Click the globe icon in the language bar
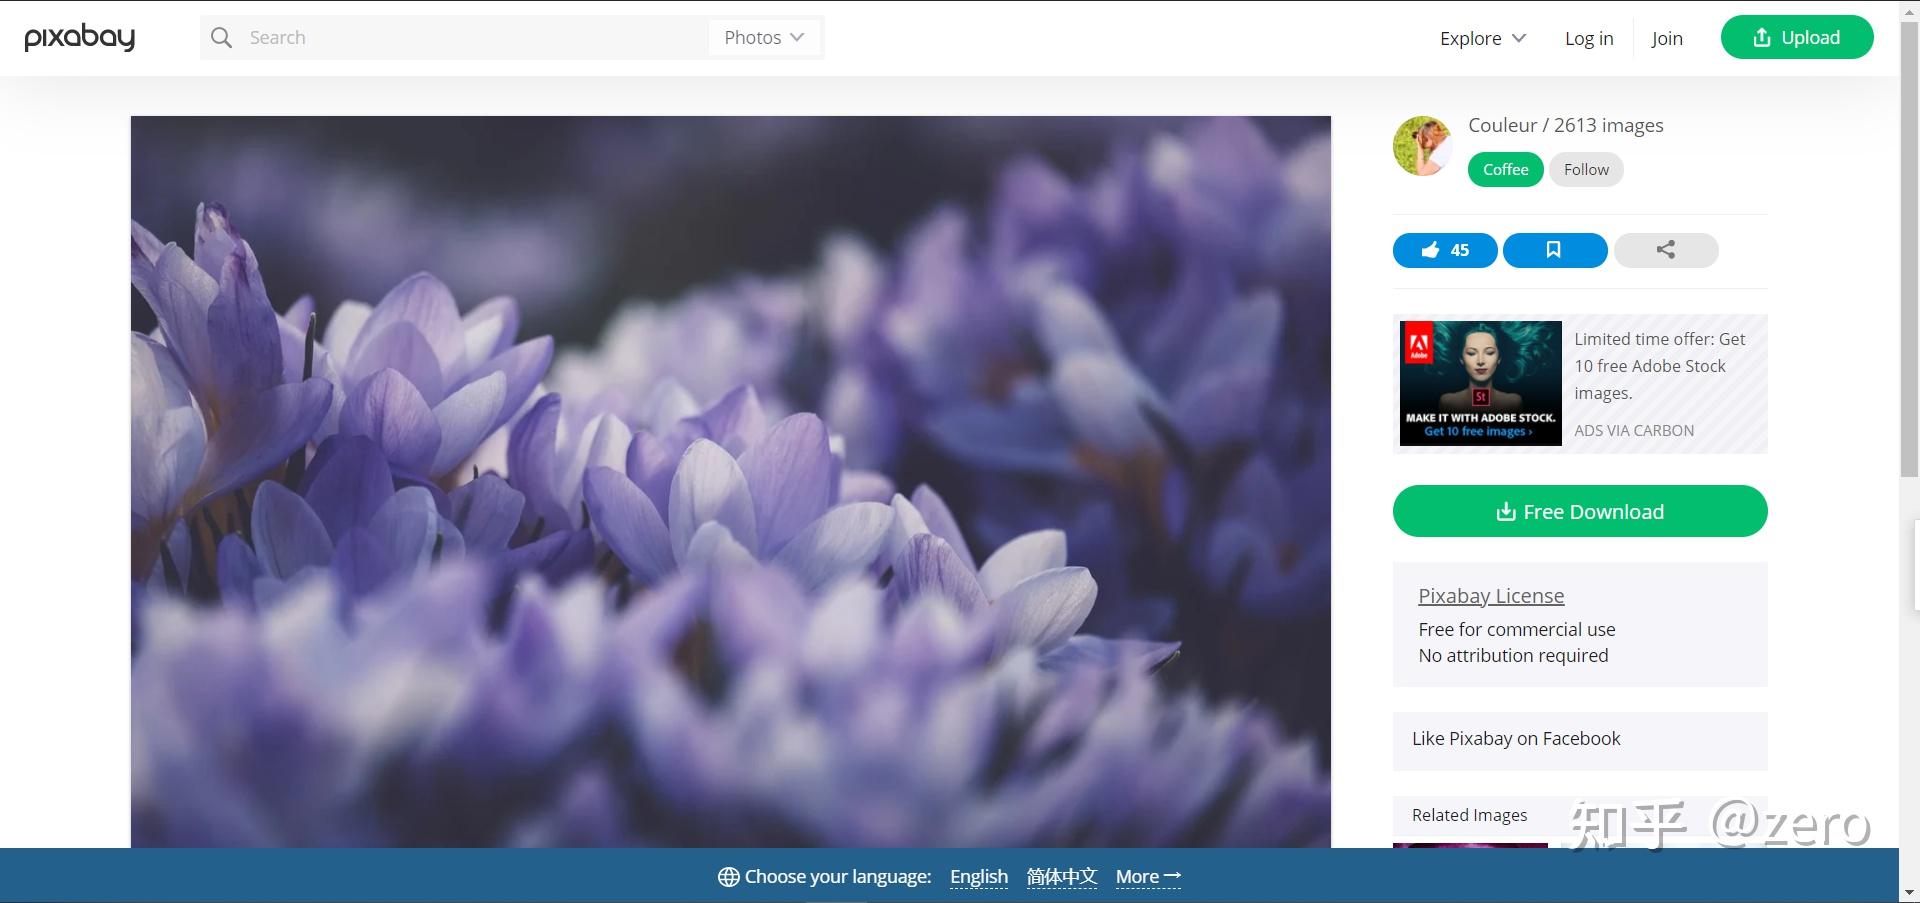This screenshot has width=1920, height=903. (727, 876)
